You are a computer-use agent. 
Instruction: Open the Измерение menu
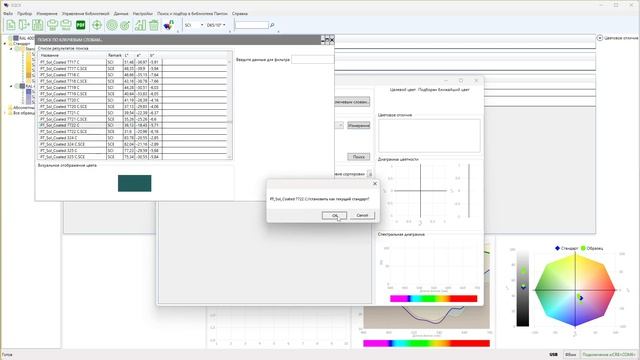tap(47, 13)
